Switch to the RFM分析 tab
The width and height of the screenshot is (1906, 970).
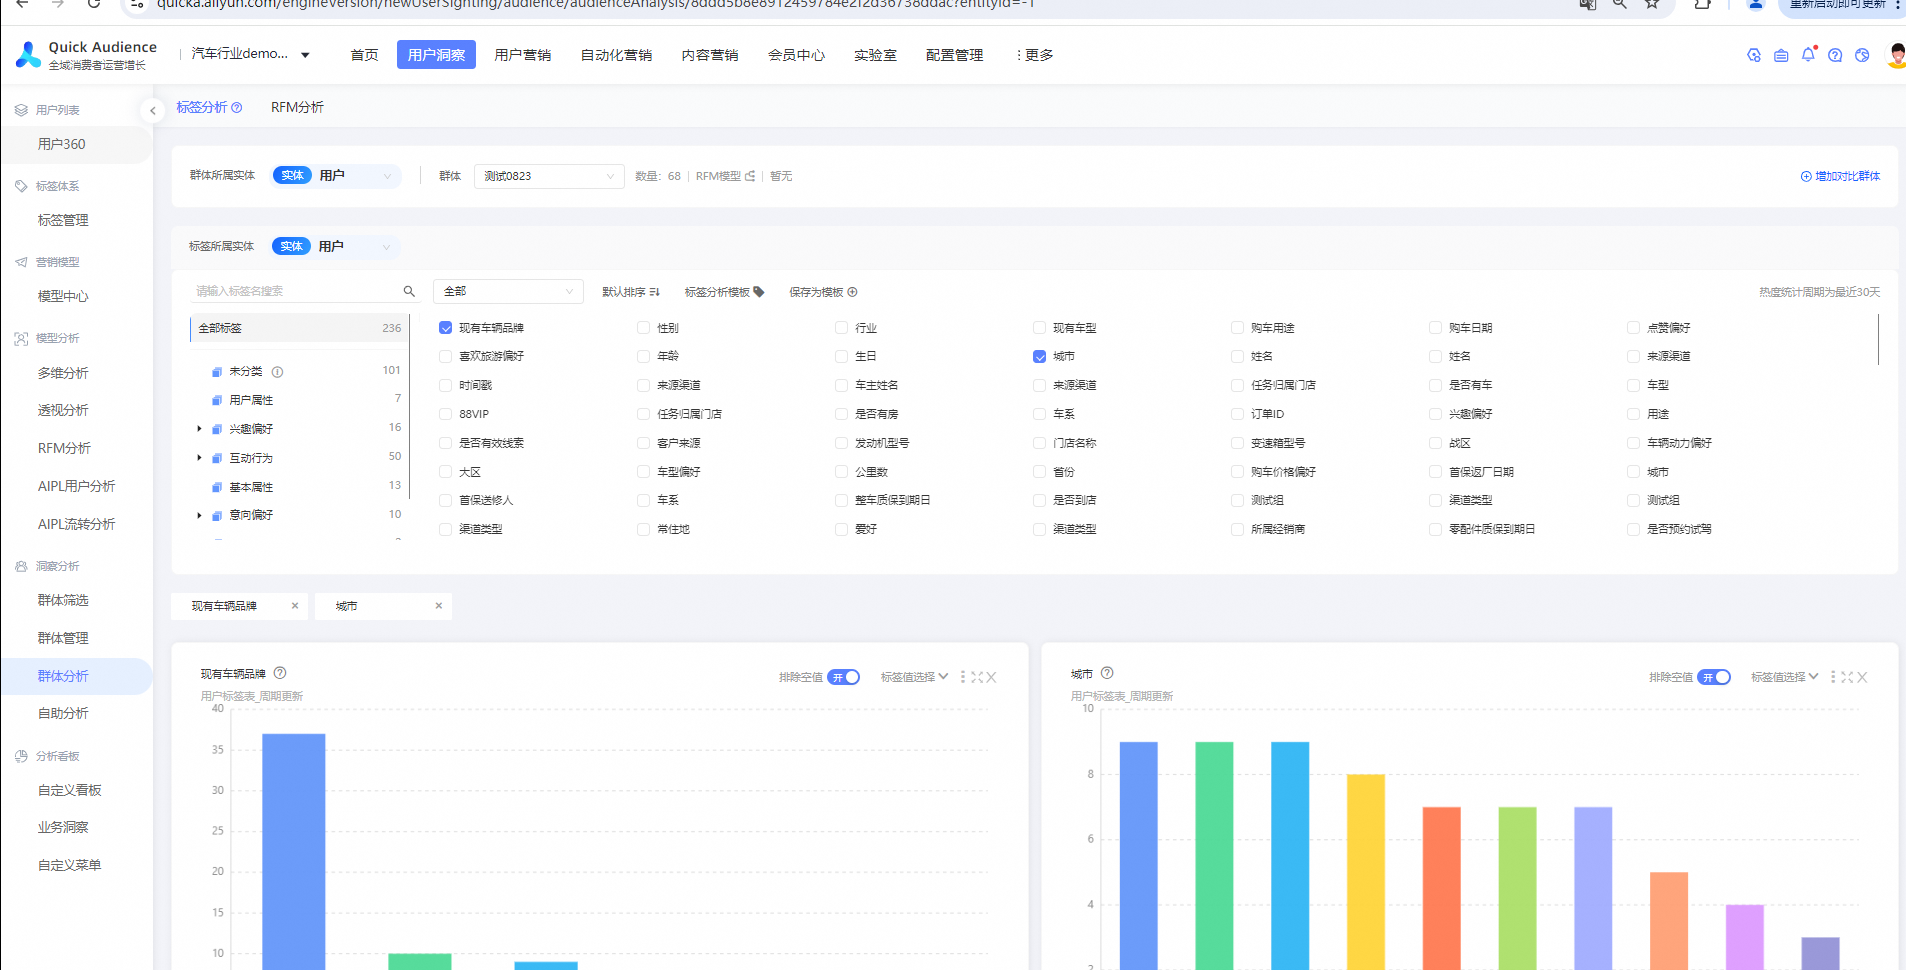[x=297, y=107]
